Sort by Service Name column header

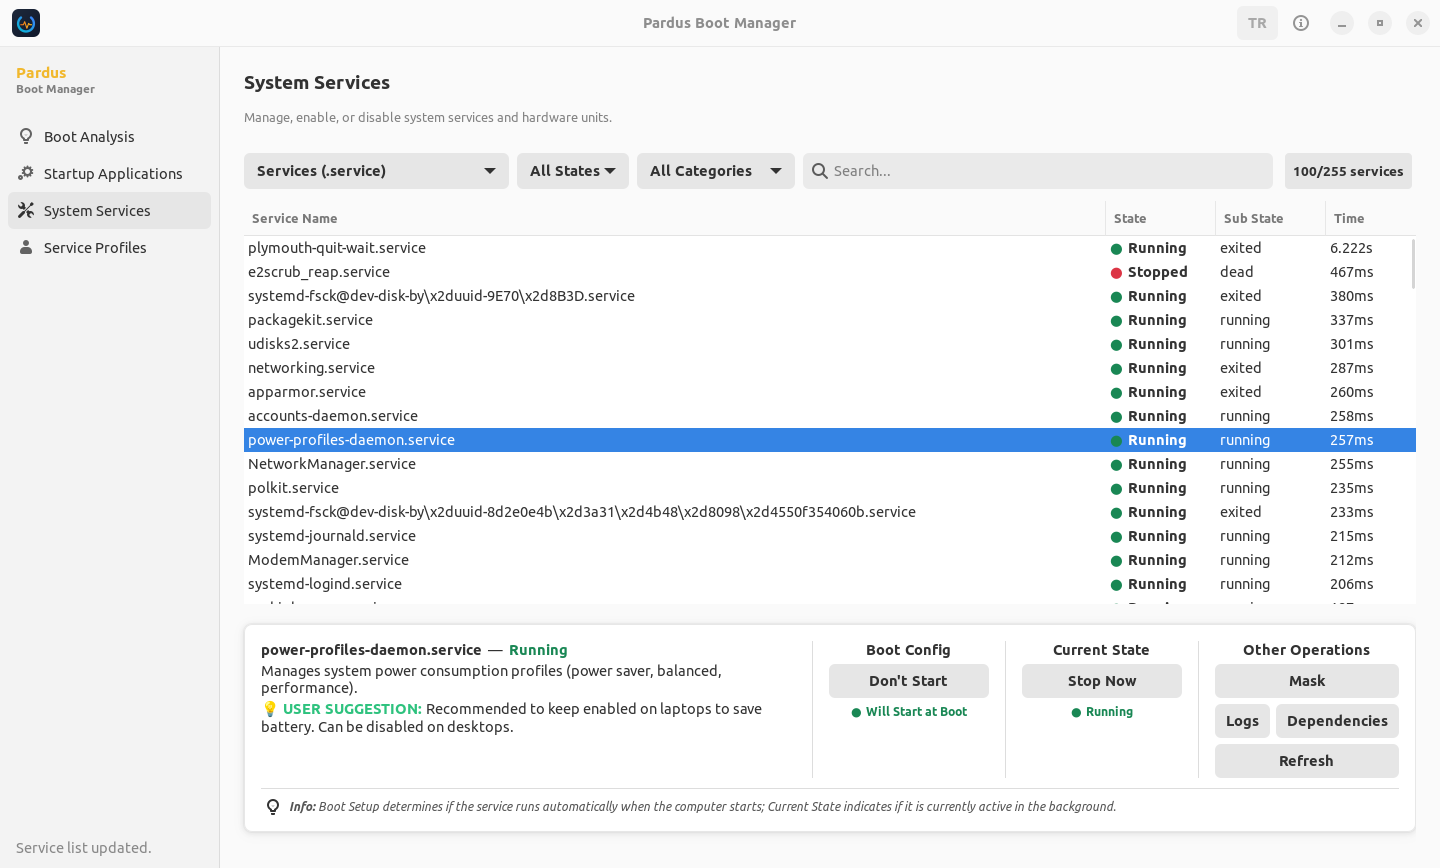[675, 218]
